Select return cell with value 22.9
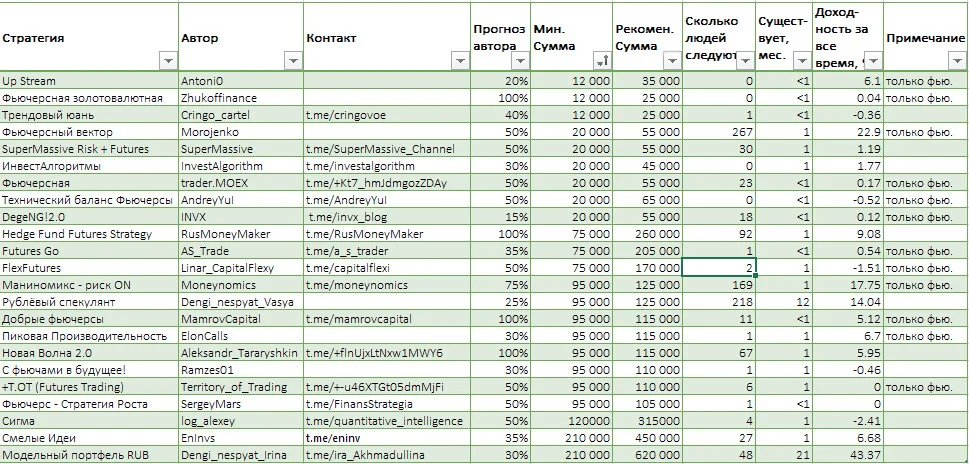 click(x=847, y=132)
